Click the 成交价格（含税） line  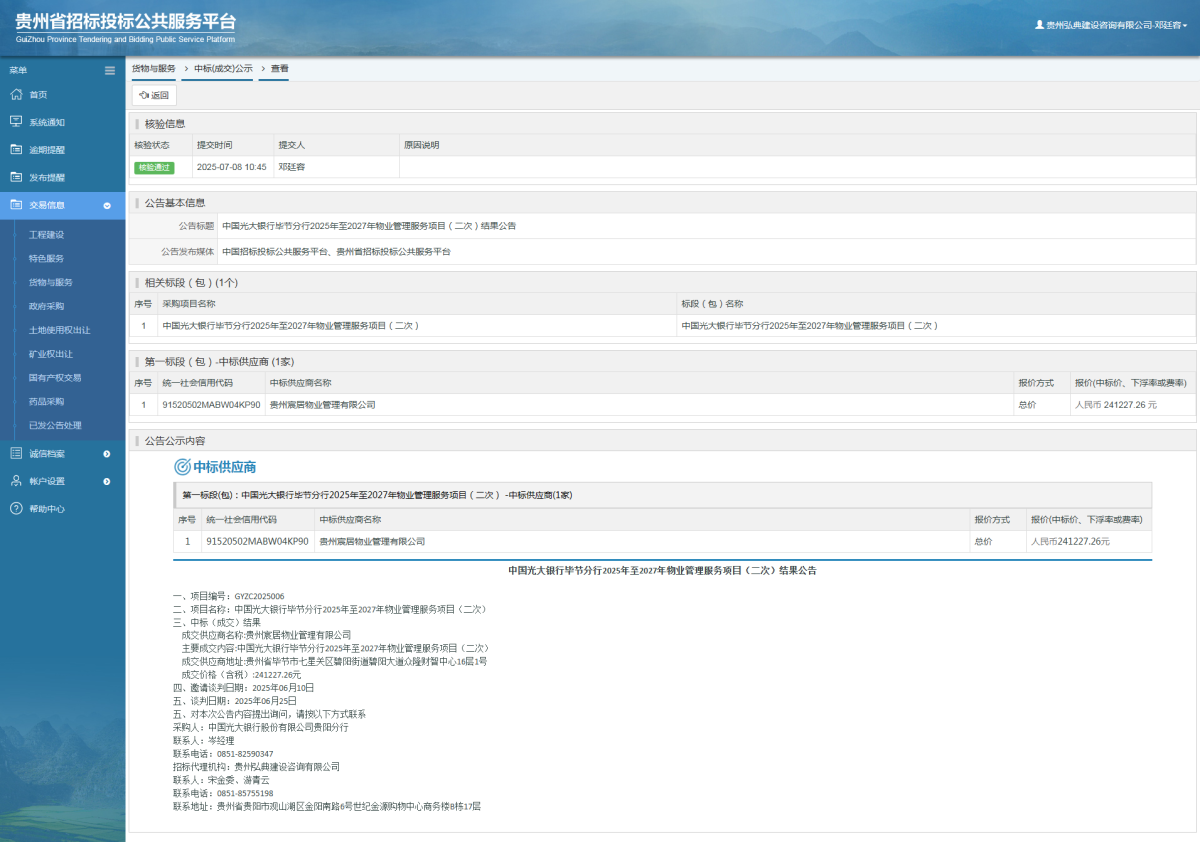241,675
